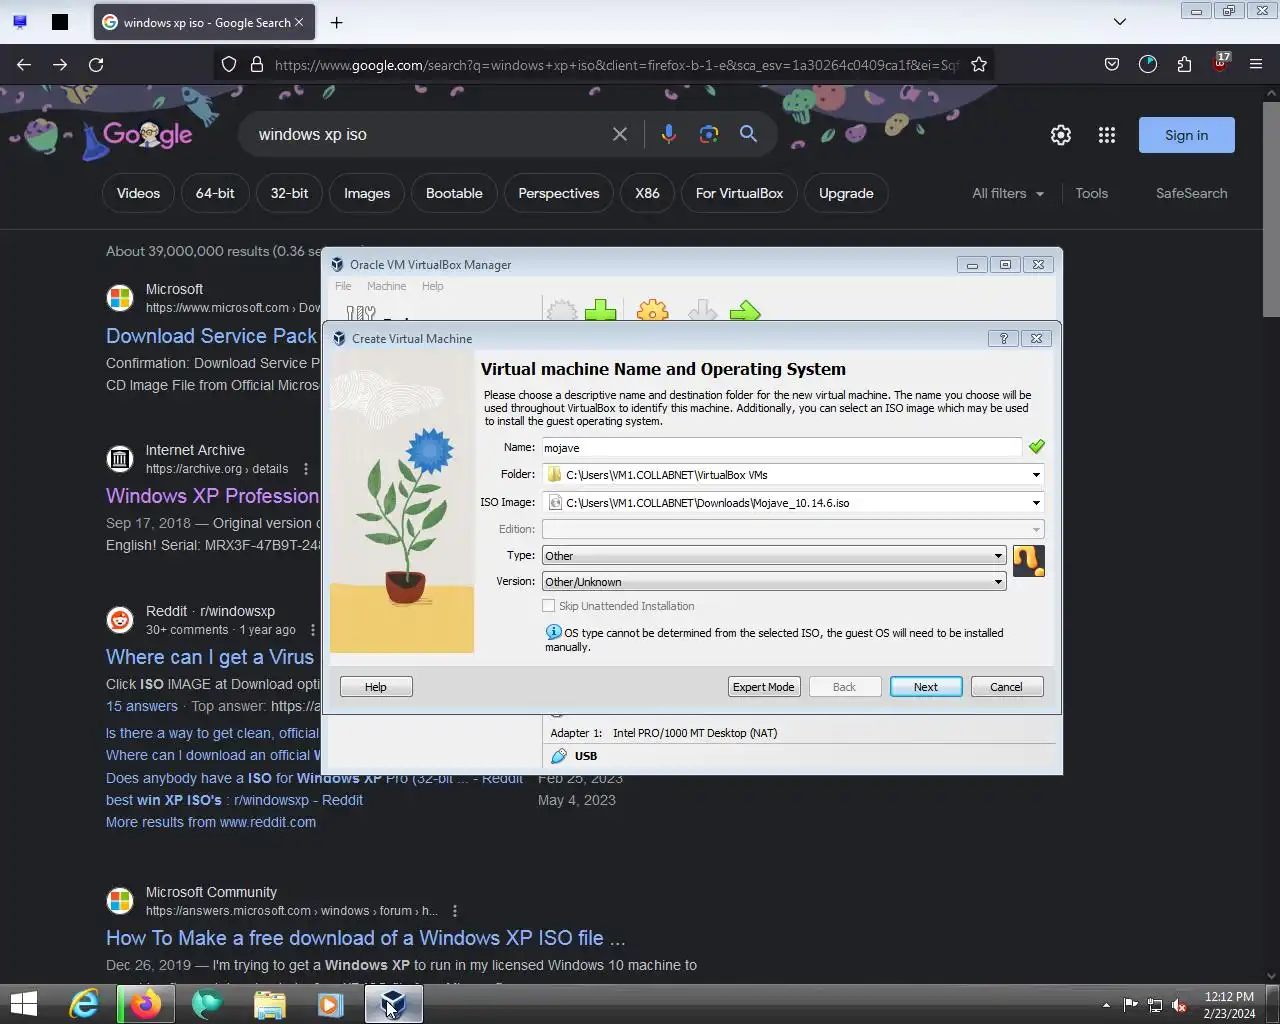Filter results by Videos

tap(138, 193)
